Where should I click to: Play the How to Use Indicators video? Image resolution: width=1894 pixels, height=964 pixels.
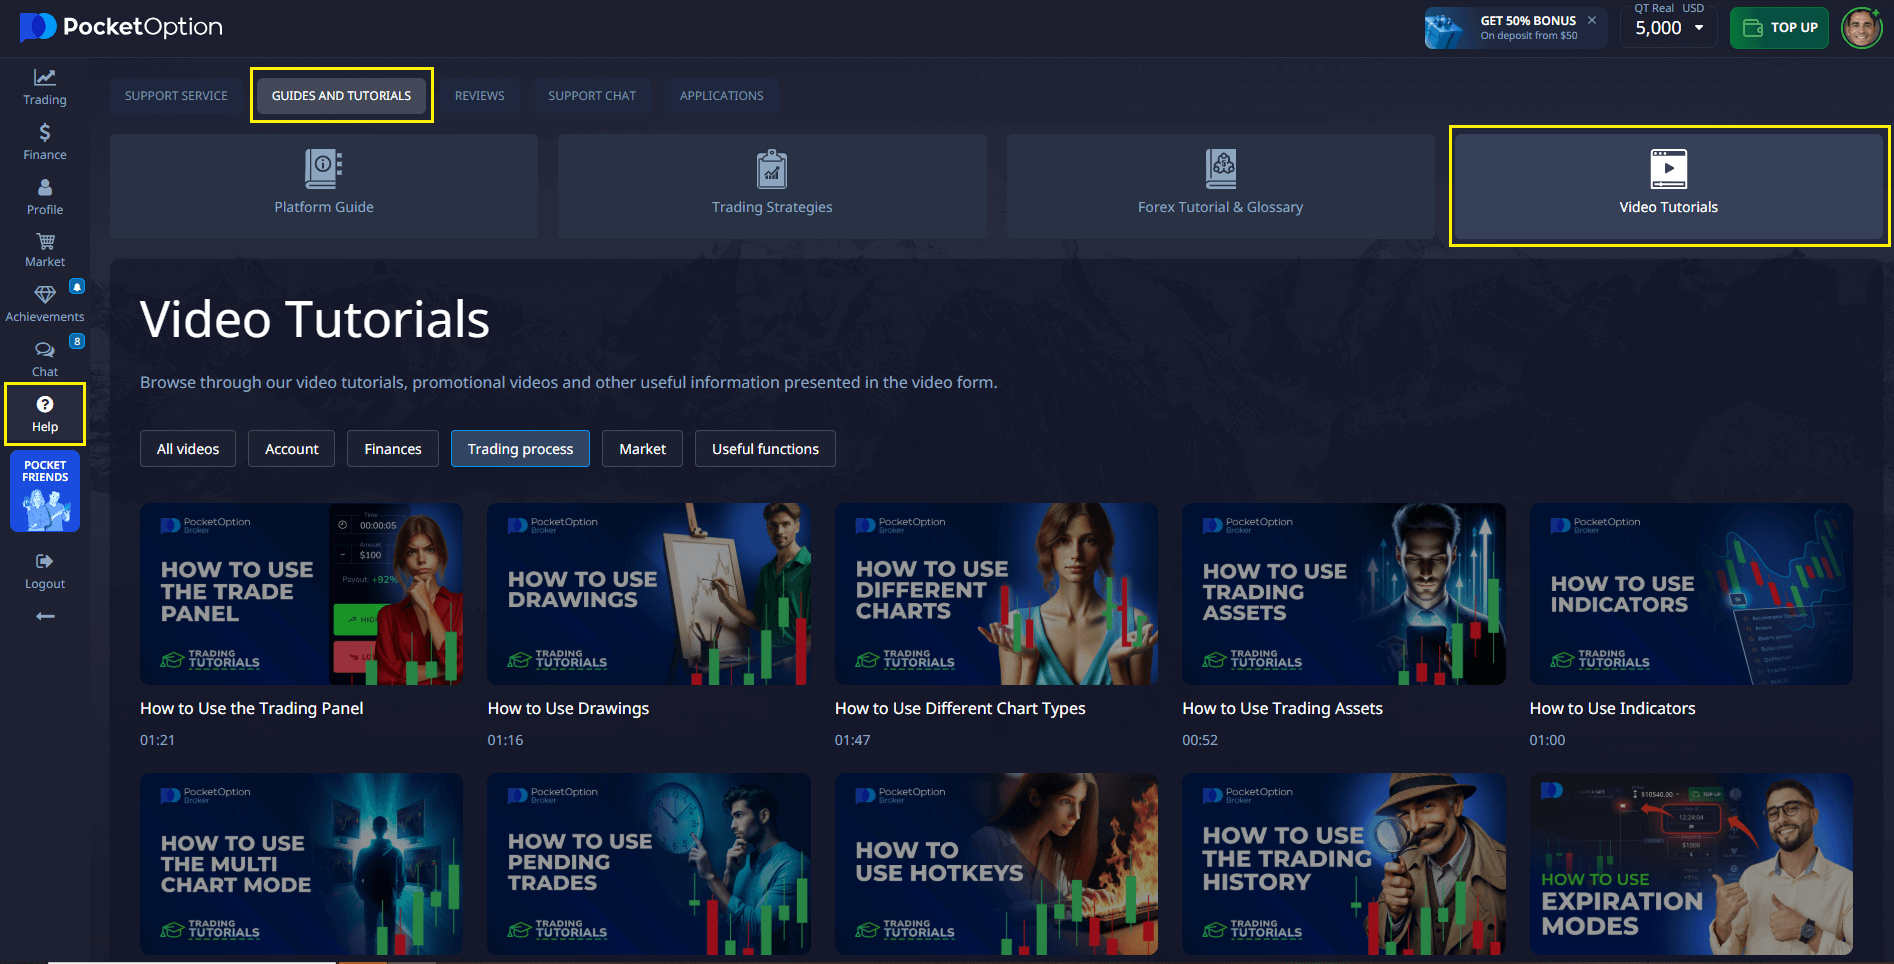pos(1690,594)
